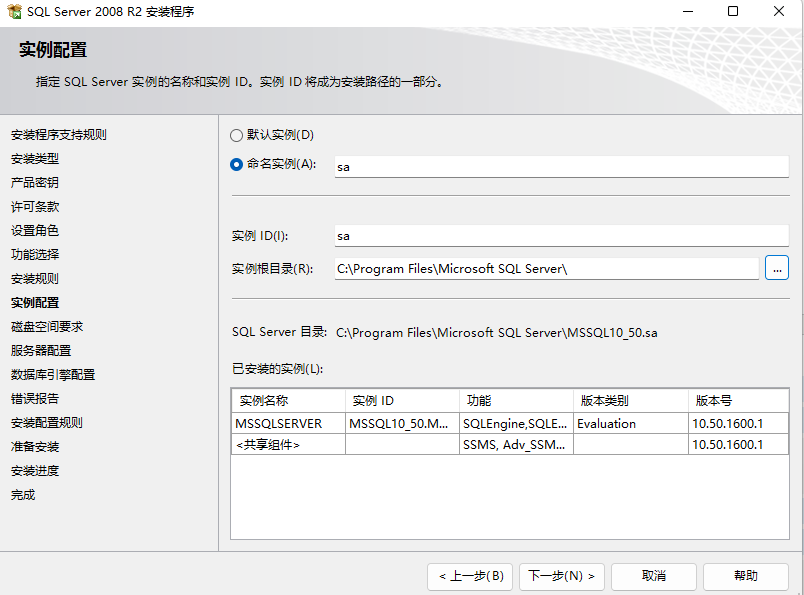Select the 默认实例(D) radio button
Image resolution: width=804 pixels, height=595 pixels.
pyautogui.click(x=236, y=135)
